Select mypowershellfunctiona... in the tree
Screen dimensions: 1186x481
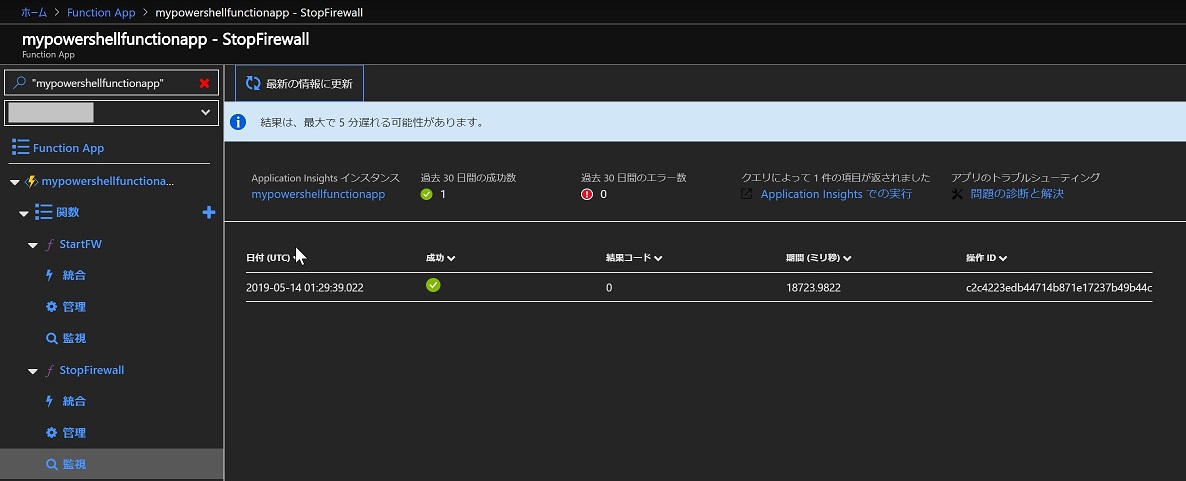[107, 182]
